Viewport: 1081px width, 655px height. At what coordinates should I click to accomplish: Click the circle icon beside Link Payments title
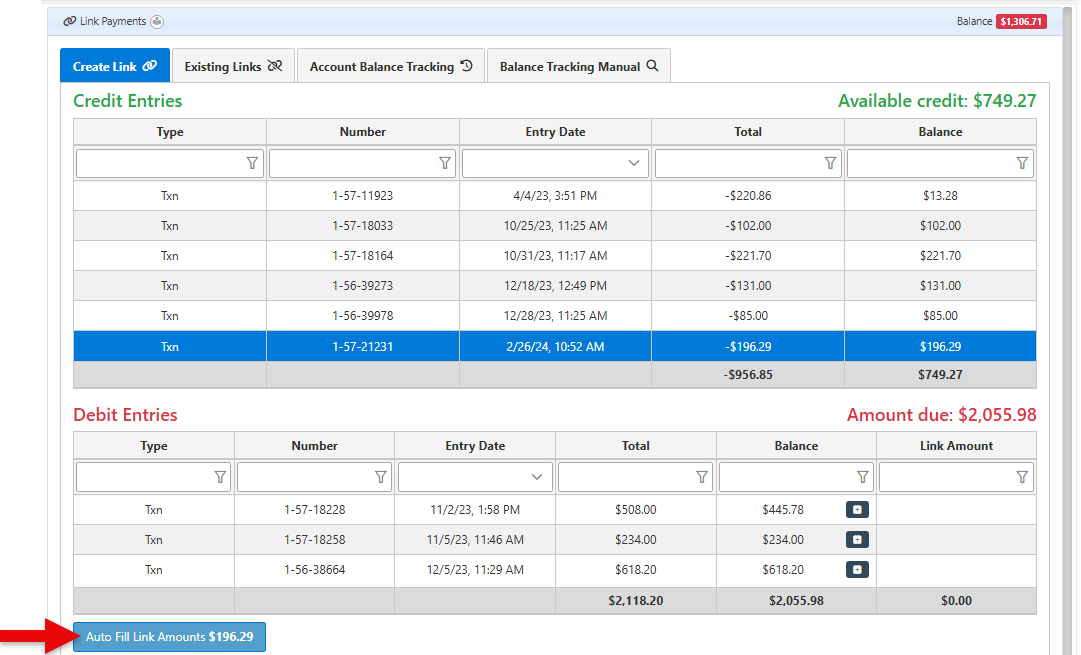tap(157, 21)
